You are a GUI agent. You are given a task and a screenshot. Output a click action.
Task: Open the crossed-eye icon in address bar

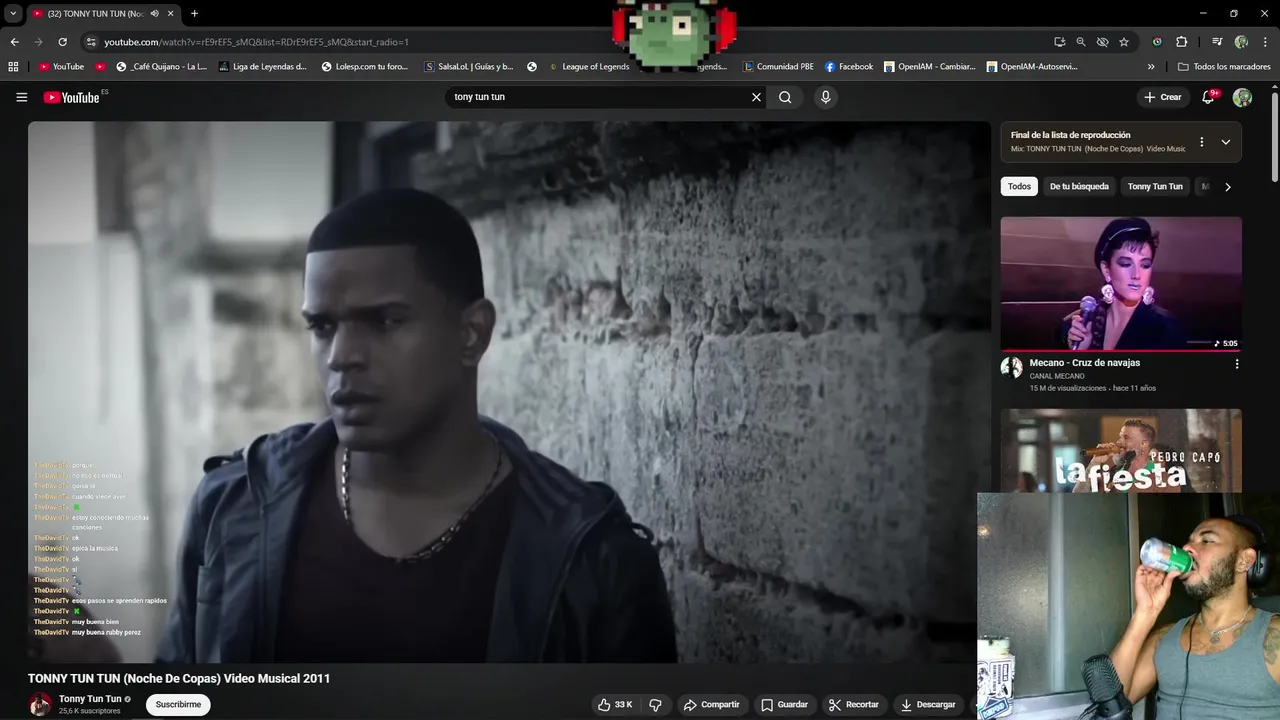click(x=1102, y=42)
